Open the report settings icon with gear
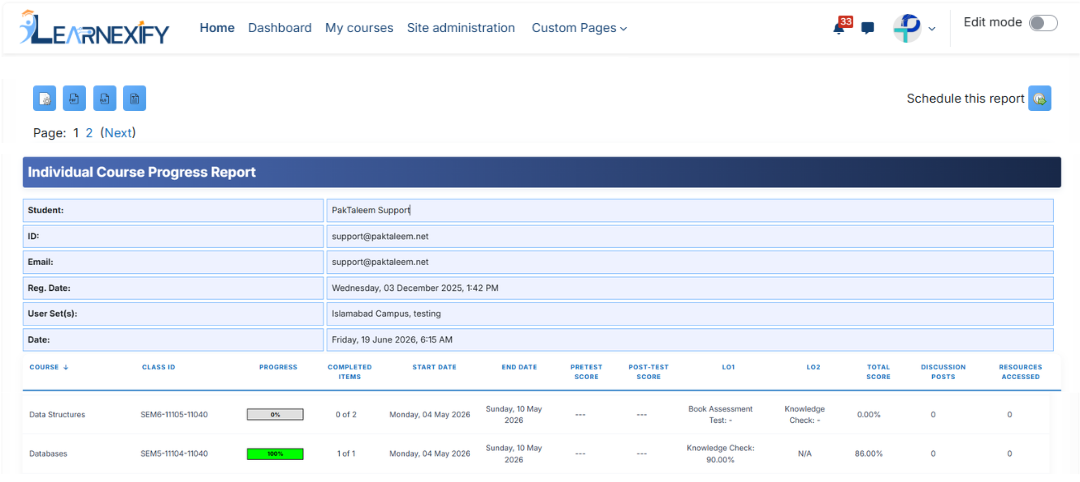The image size is (1080, 482). click(x=45, y=98)
